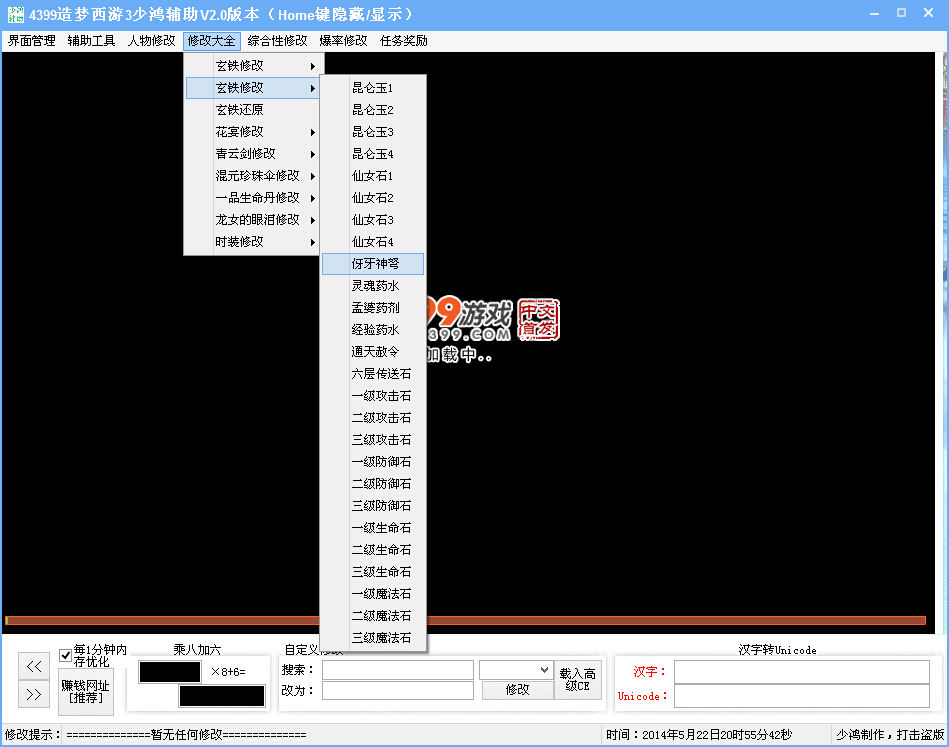Image resolution: width=949 pixels, height=747 pixels.
Task: Open 修改大全 menu
Action: coord(211,41)
